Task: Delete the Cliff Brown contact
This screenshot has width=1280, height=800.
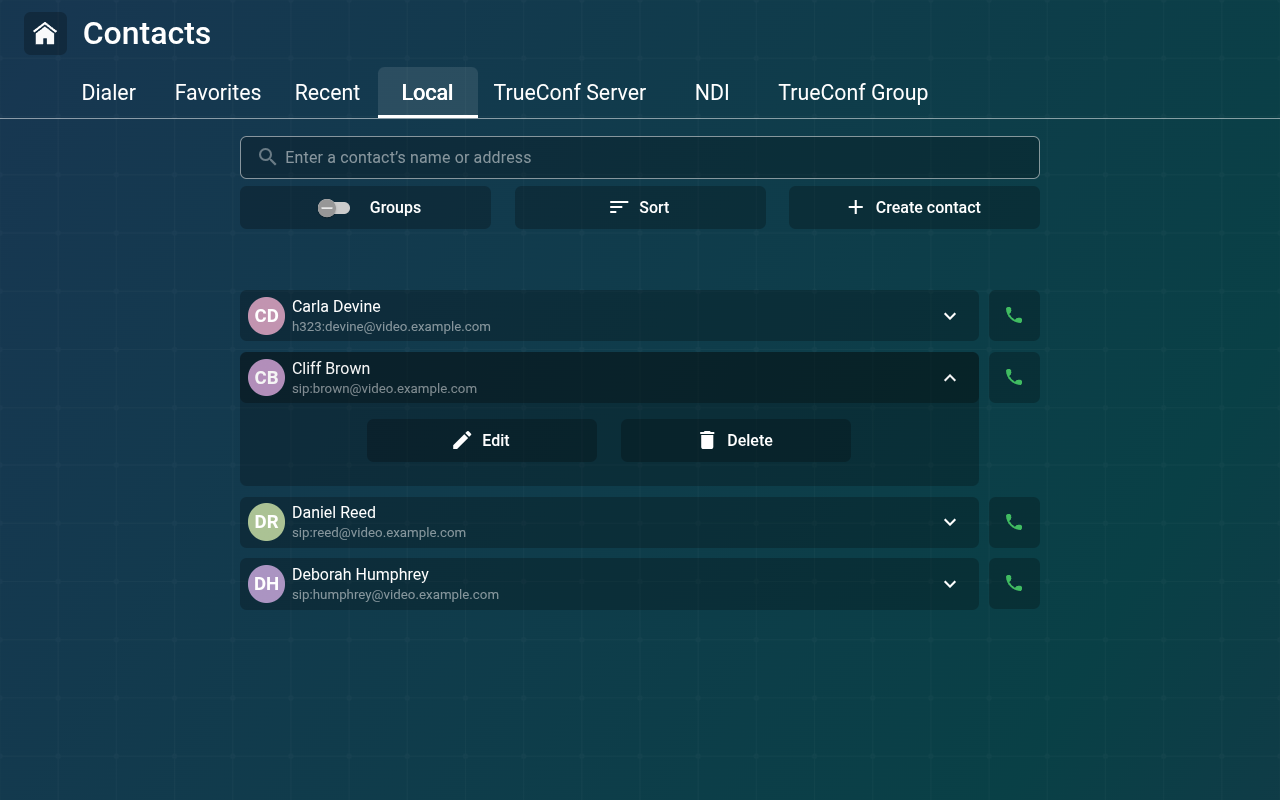Action: (x=736, y=440)
